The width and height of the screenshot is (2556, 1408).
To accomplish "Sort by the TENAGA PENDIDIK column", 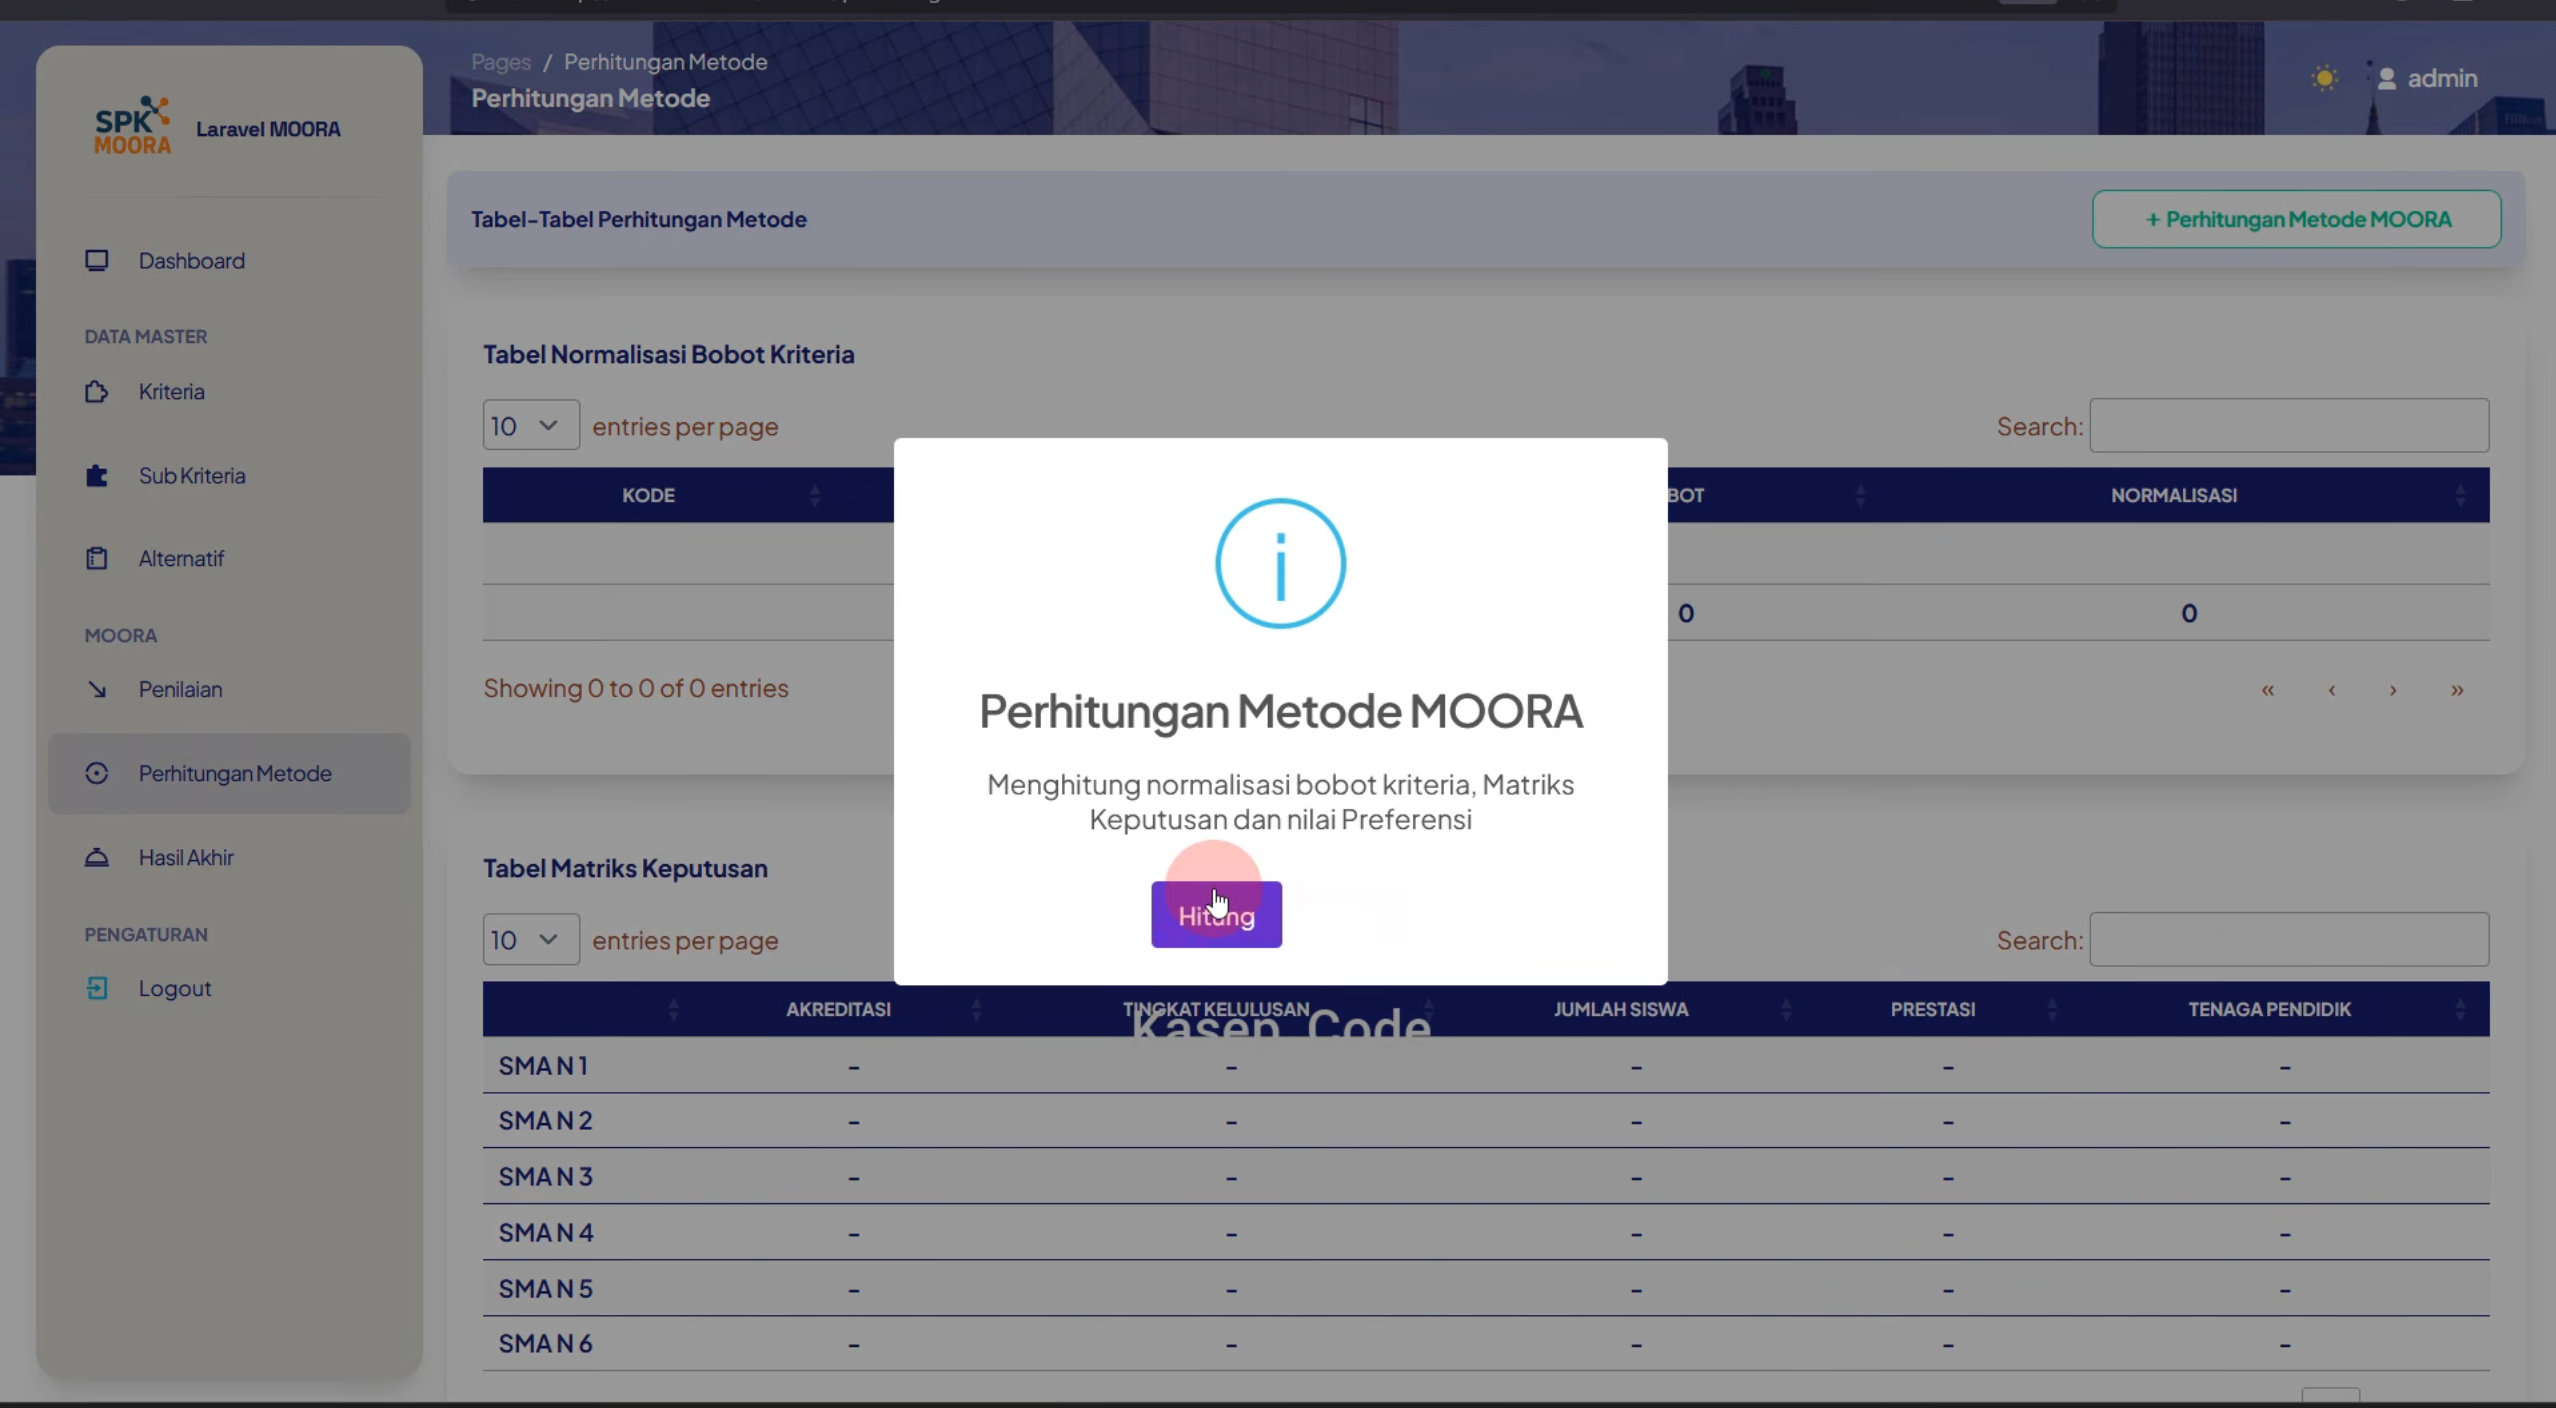I will pos(2269,1009).
